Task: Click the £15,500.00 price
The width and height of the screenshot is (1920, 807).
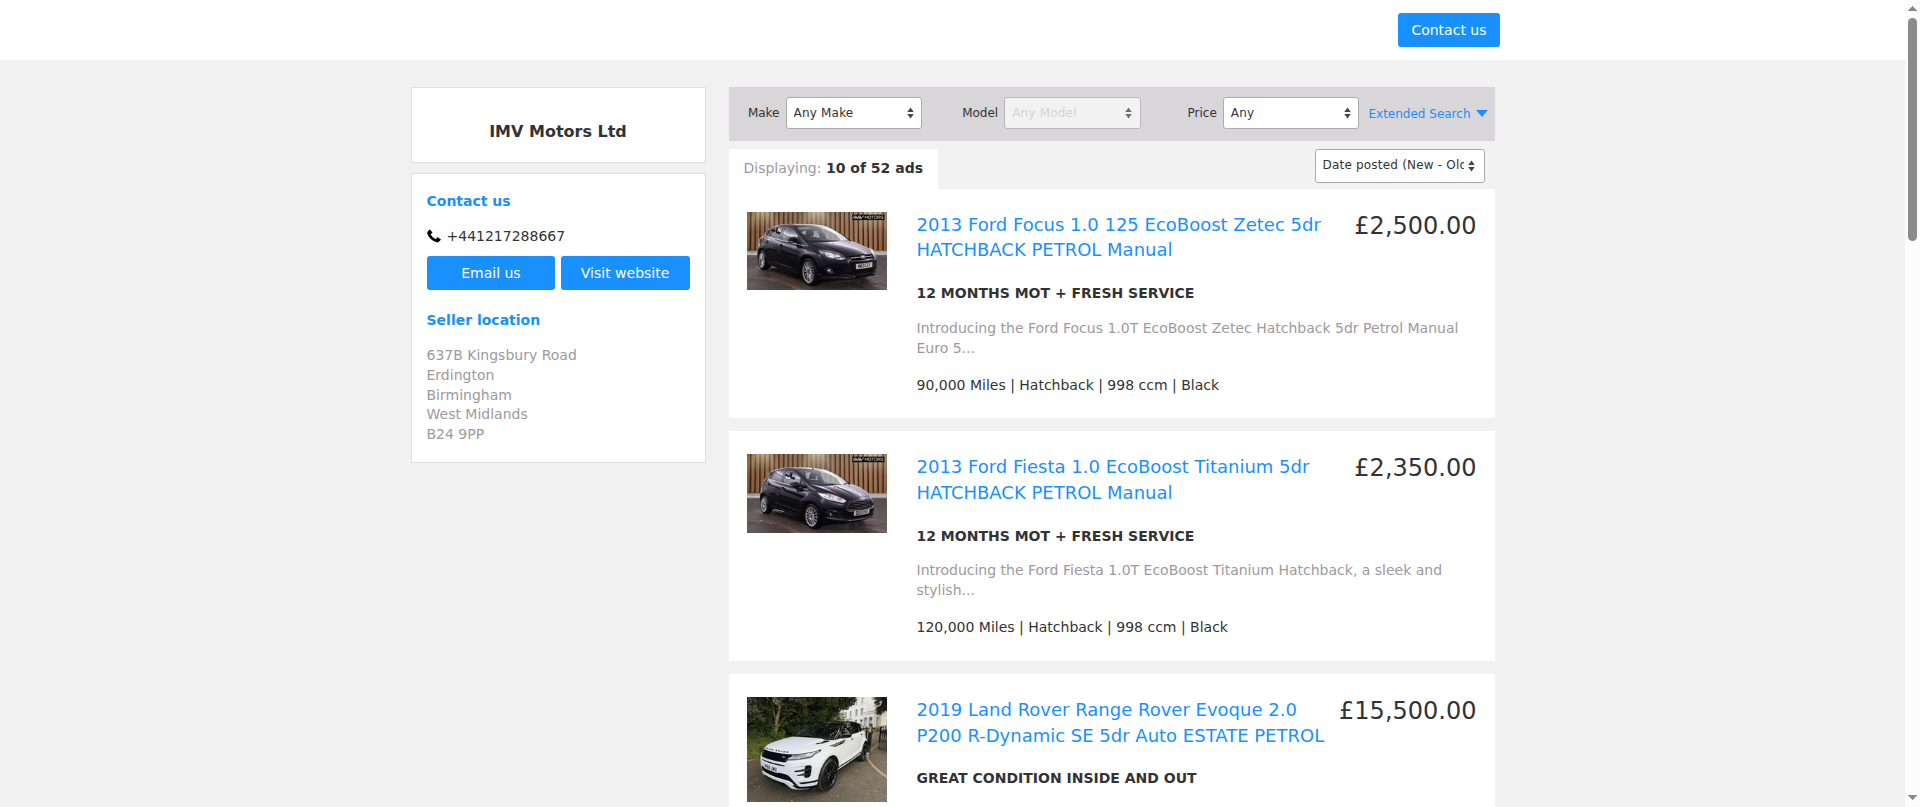Action: (1407, 711)
